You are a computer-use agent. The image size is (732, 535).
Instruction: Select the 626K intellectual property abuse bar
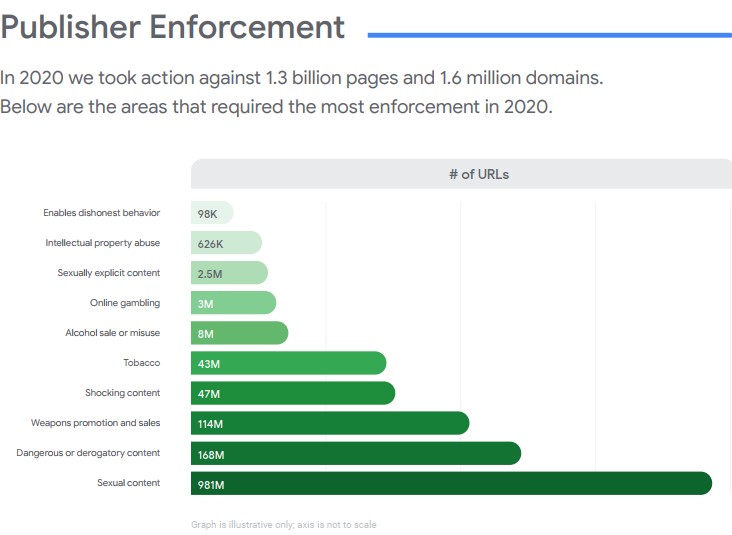(225, 243)
